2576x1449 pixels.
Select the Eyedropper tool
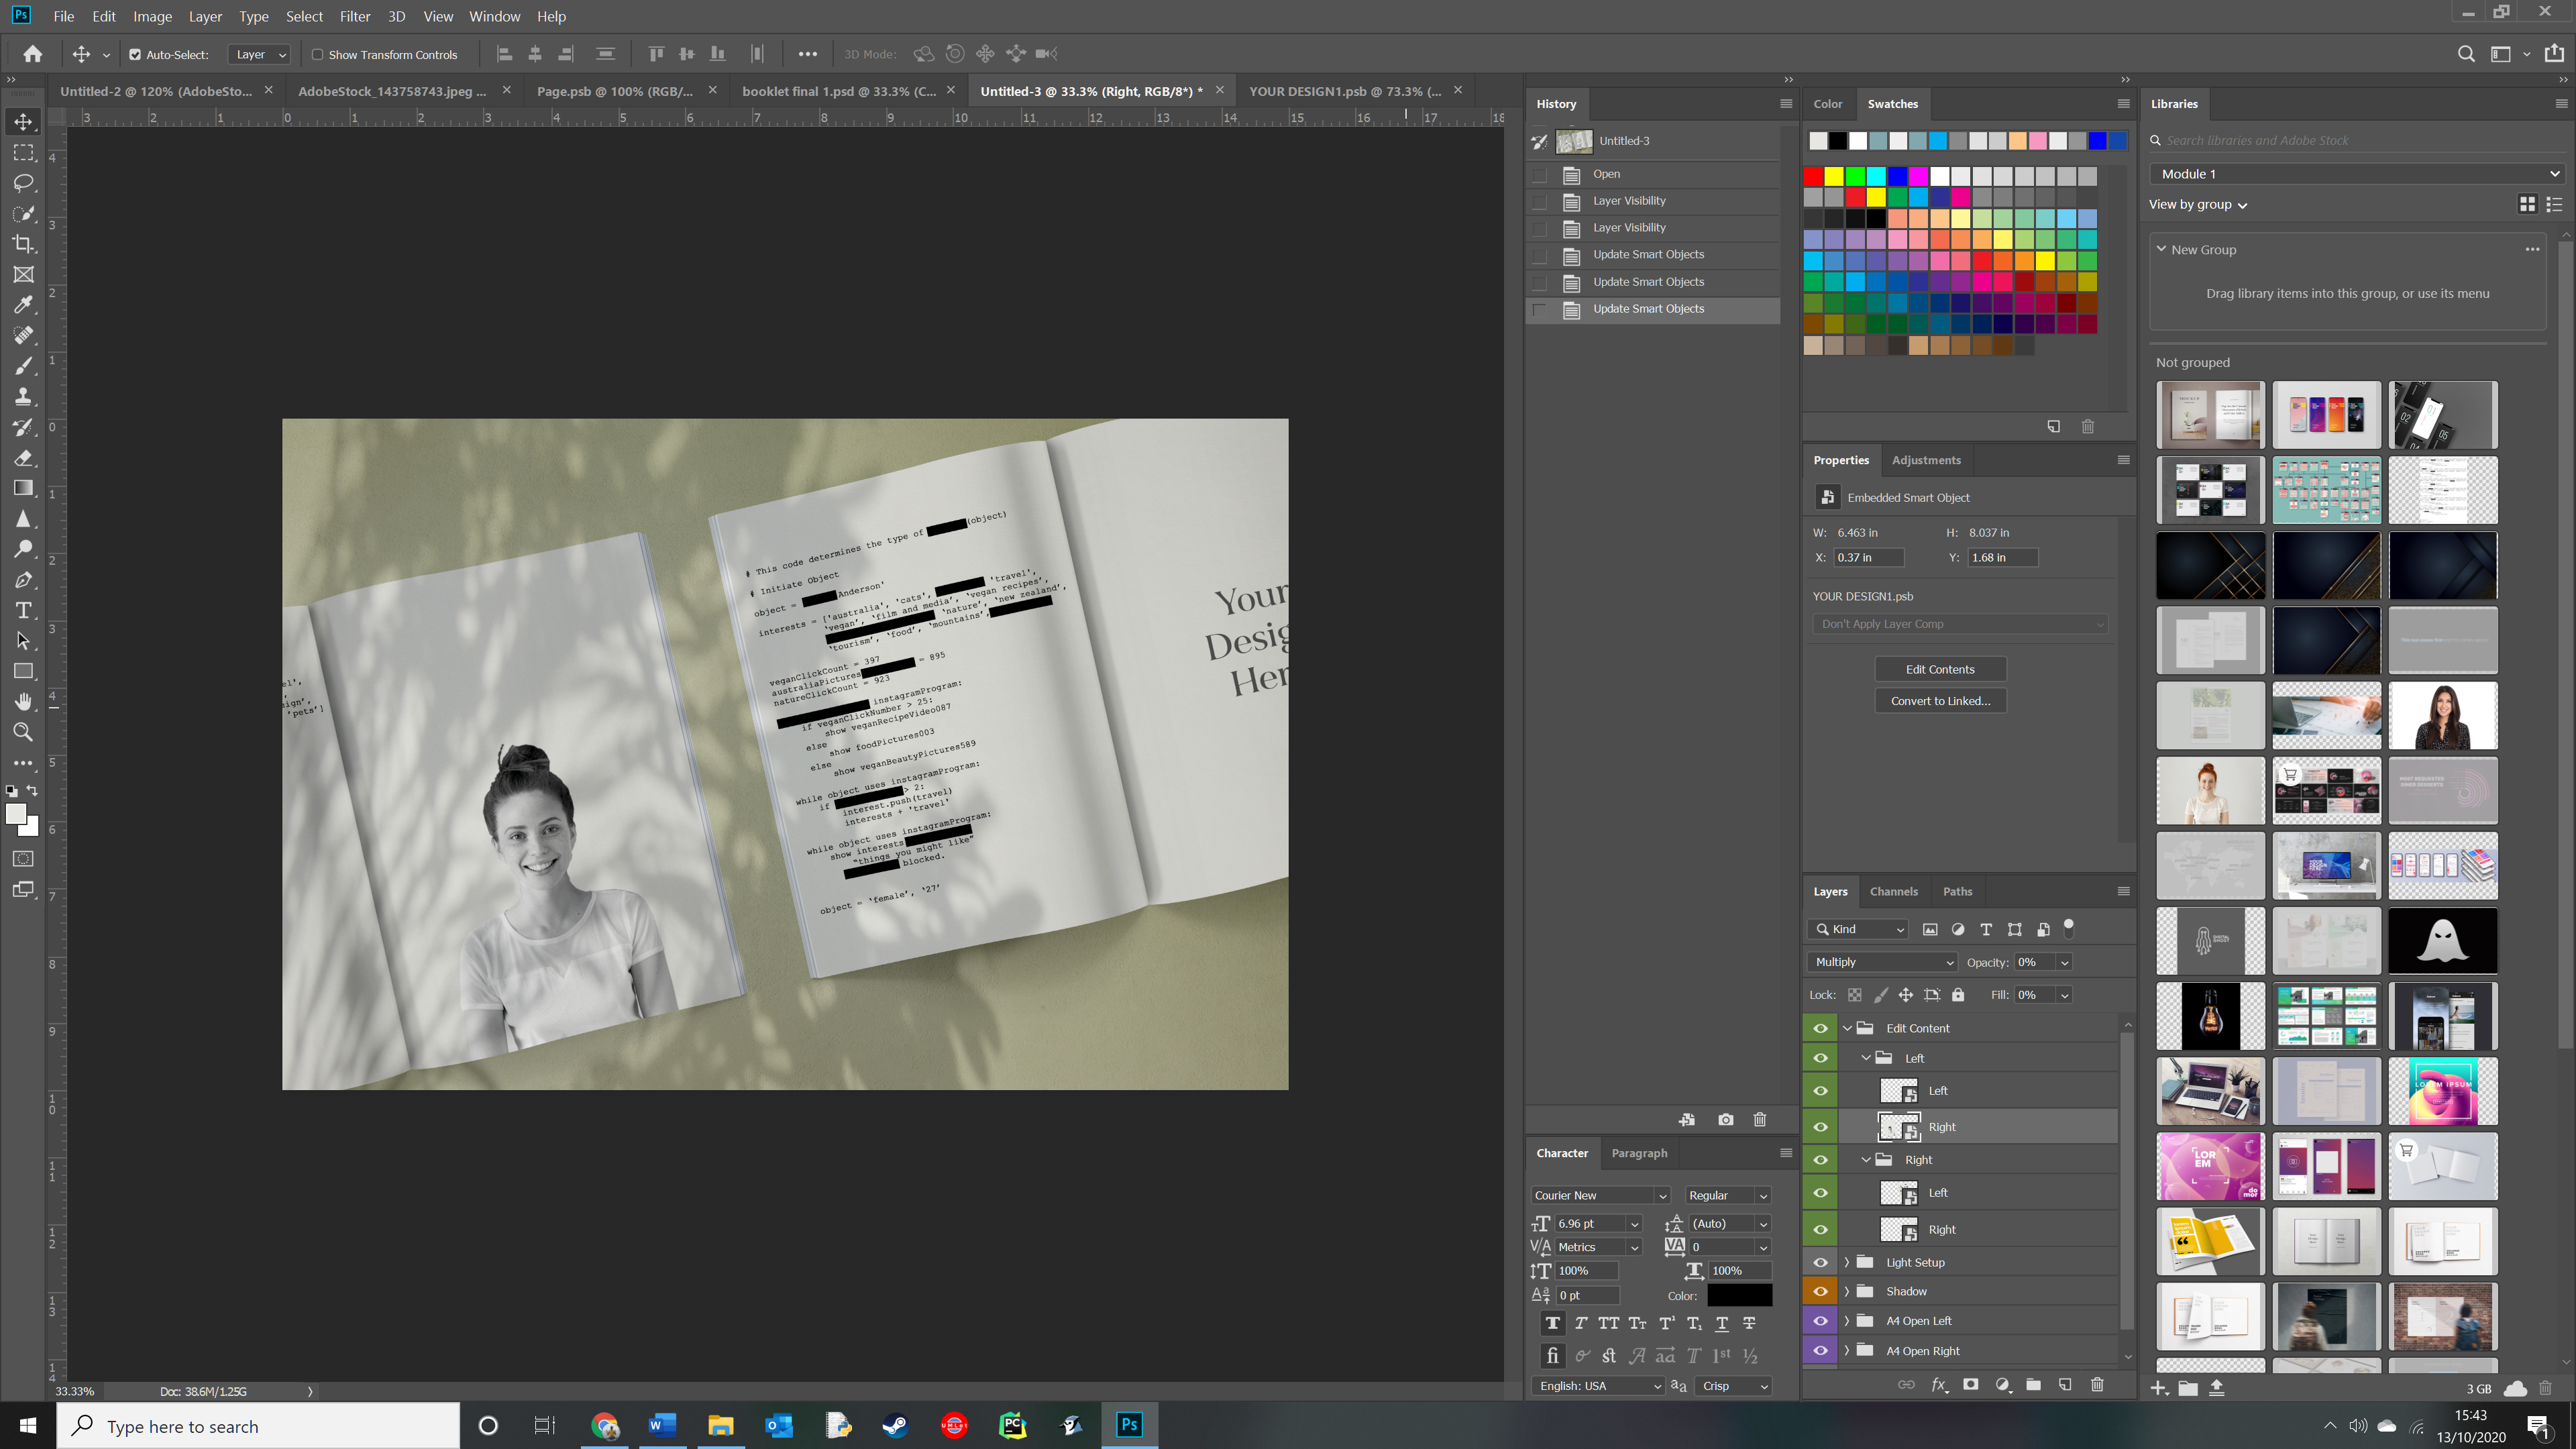point(23,305)
